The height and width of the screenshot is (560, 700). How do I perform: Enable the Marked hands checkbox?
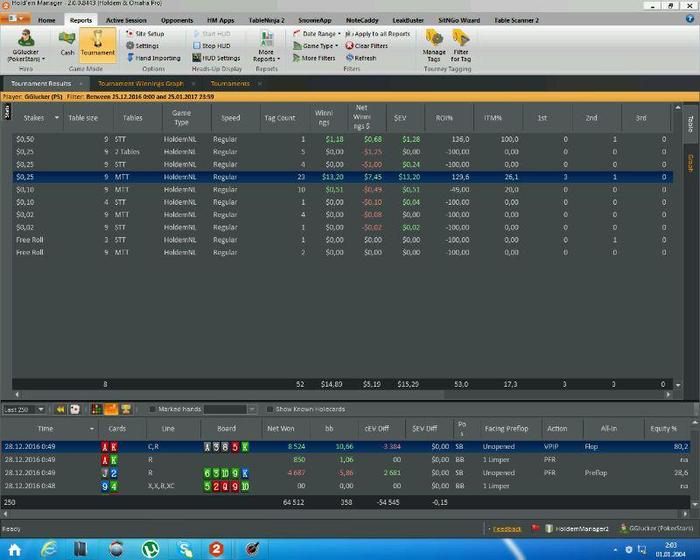(153, 409)
